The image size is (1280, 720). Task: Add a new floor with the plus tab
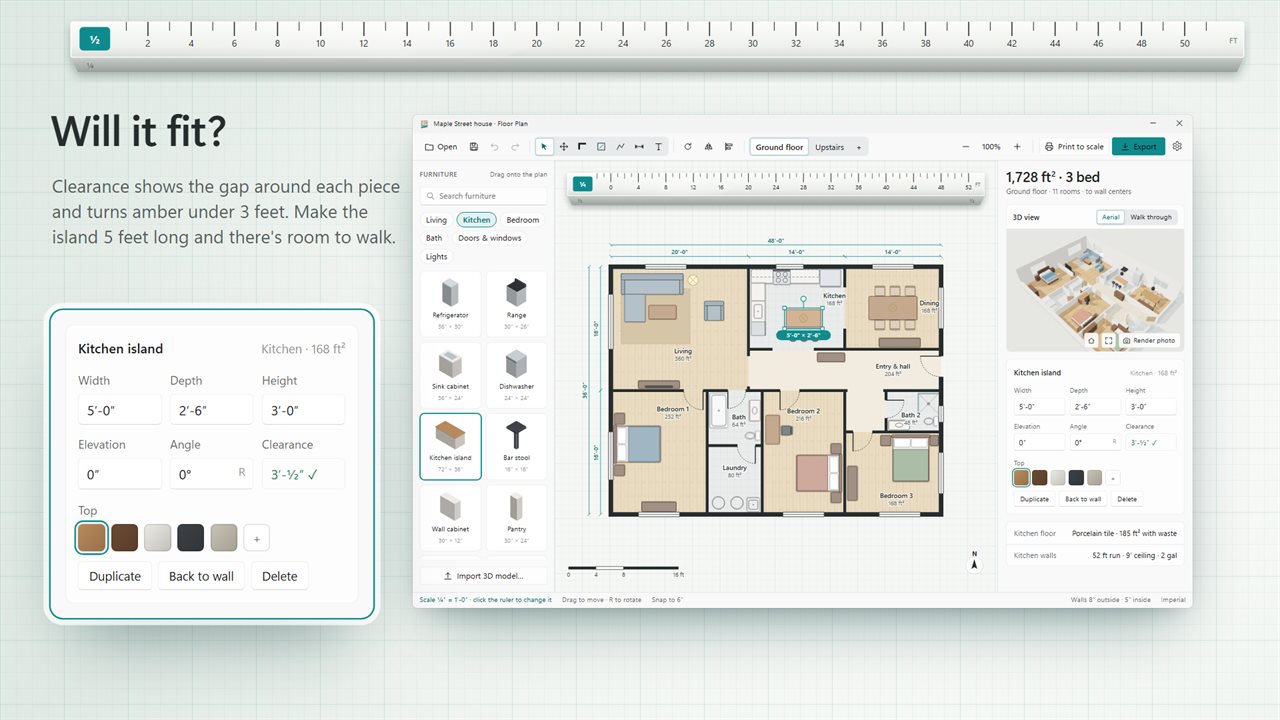click(x=858, y=147)
